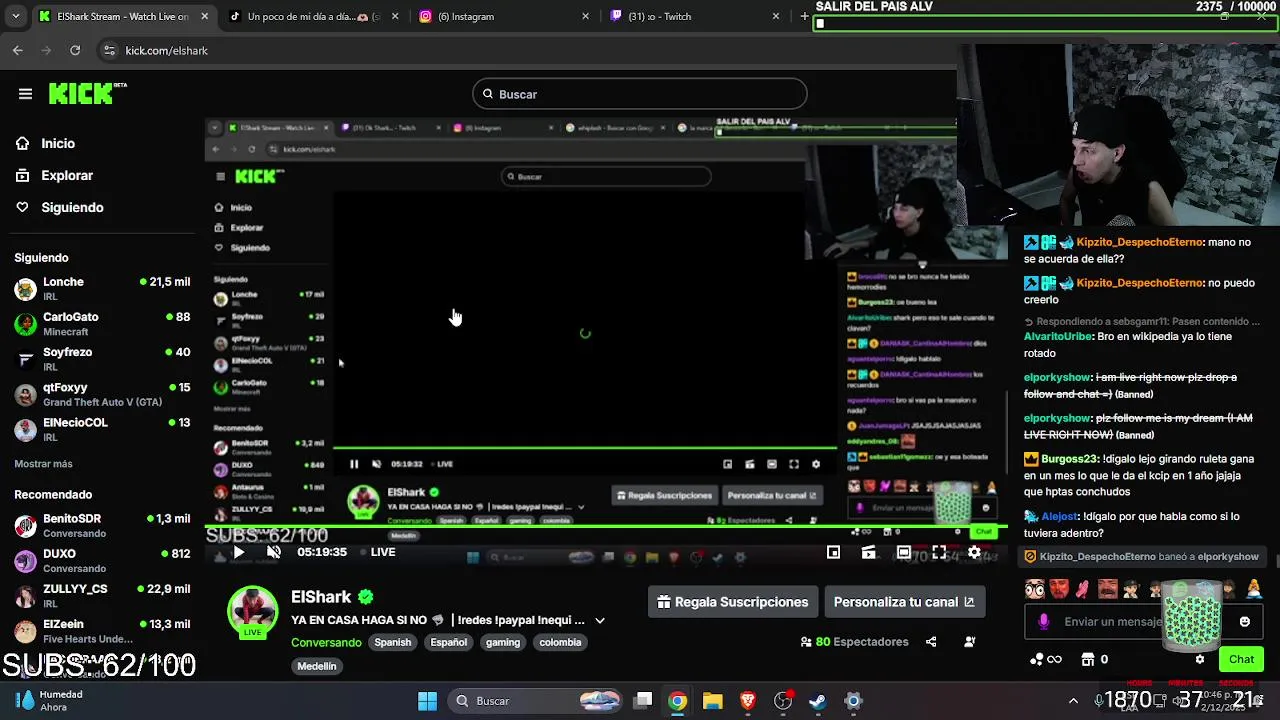Open the Windows Start menu
This screenshot has height=720, width=1280.
(x=427, y=701)
